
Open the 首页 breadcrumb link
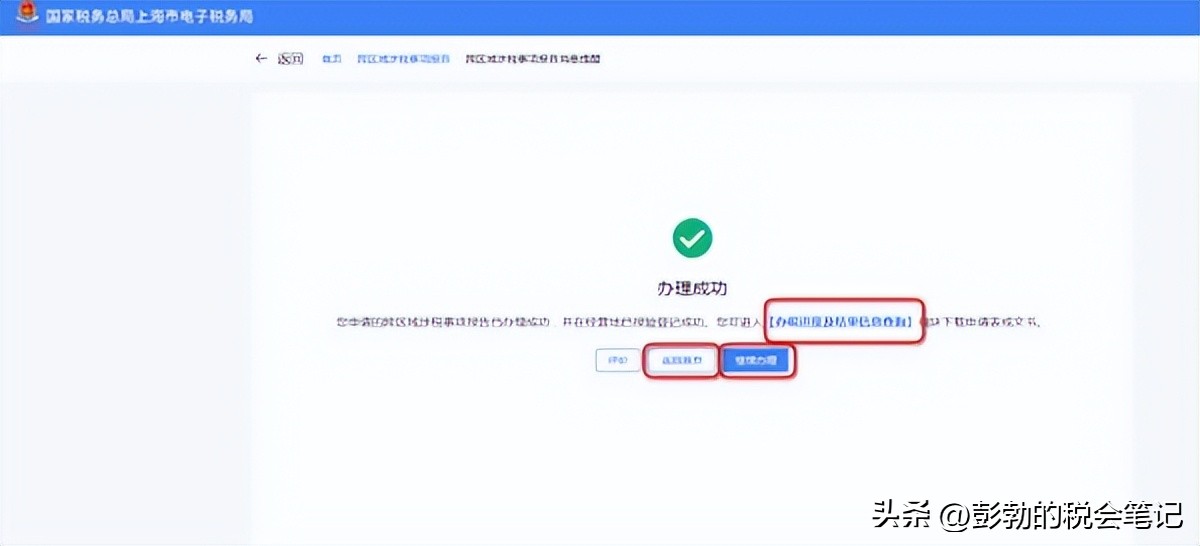[x=331, y=59]
